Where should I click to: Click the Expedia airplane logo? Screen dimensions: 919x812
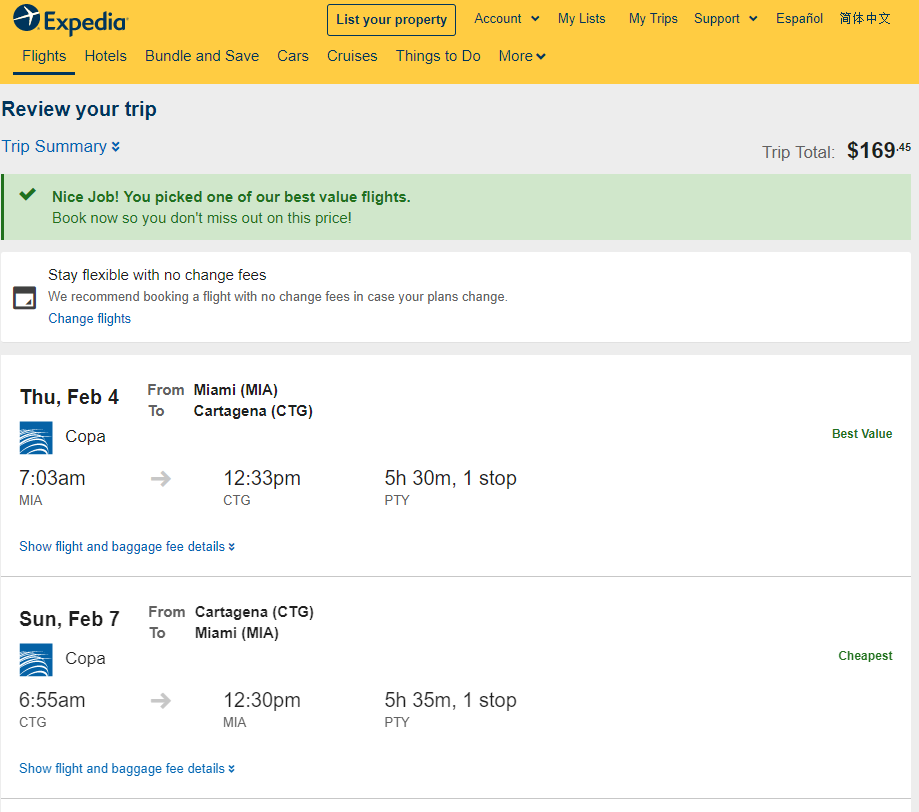click(x=26, y=18)
